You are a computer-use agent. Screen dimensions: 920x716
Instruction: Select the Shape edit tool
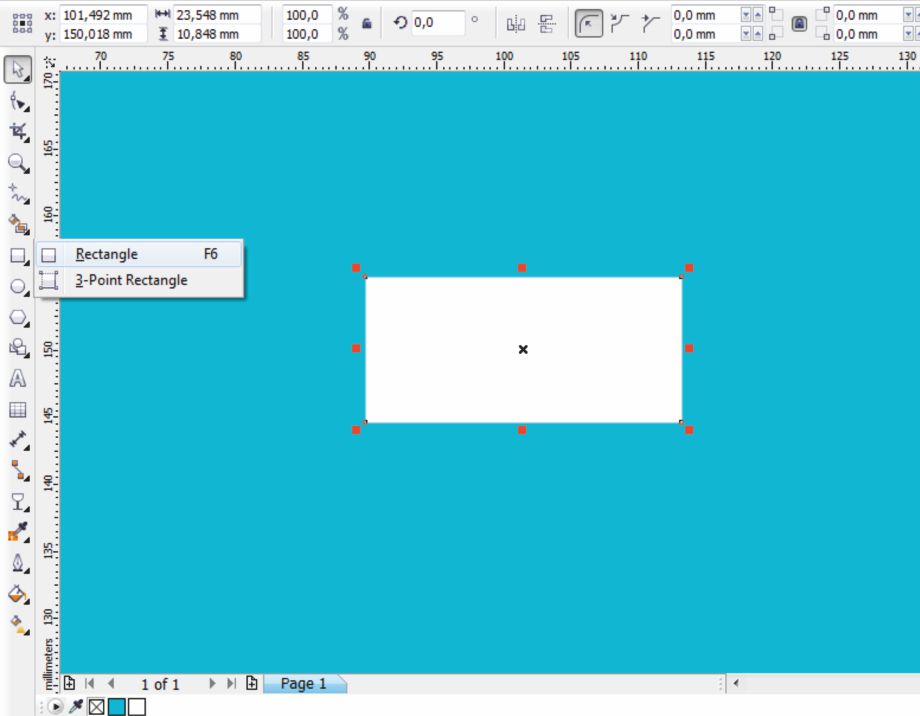(x=19, y=102)
